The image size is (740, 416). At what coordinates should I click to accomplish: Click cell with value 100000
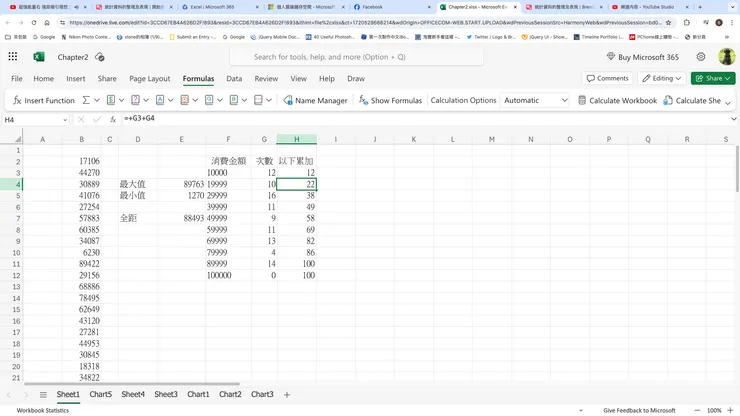[x=228, y=275]
